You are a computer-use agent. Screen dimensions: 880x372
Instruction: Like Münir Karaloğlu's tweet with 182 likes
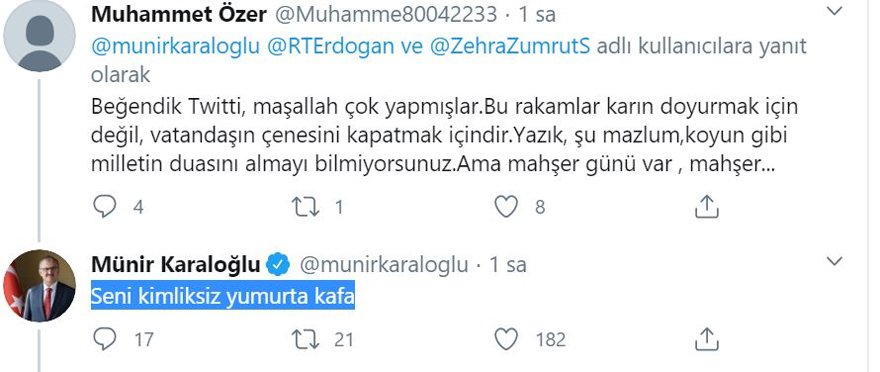(x=506, y=339)
